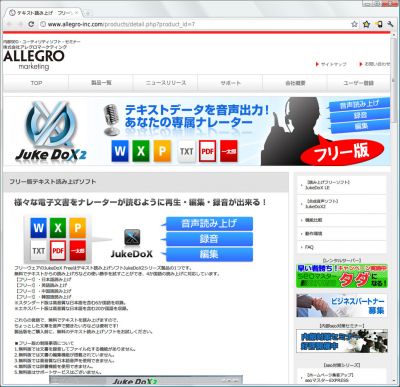This screenshot has height=387, width=400.
Task: Click the フリー版テキスト読み上げソフト heading
Action: coord(53,182)
